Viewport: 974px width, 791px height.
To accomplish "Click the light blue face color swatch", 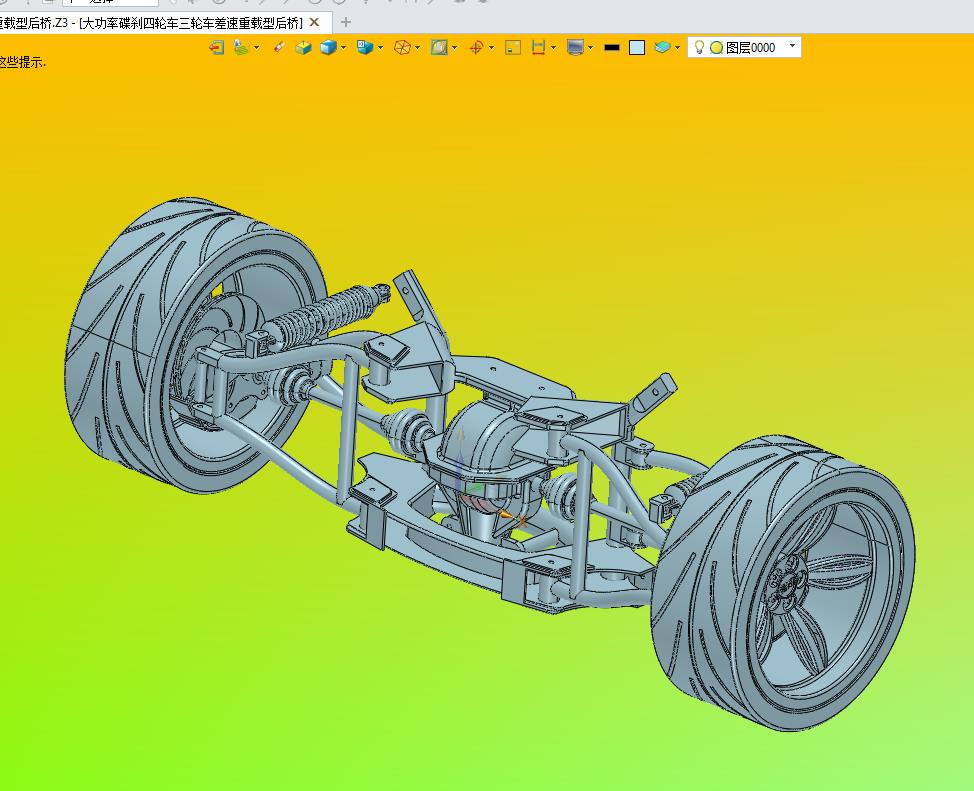I will [637, 47].
